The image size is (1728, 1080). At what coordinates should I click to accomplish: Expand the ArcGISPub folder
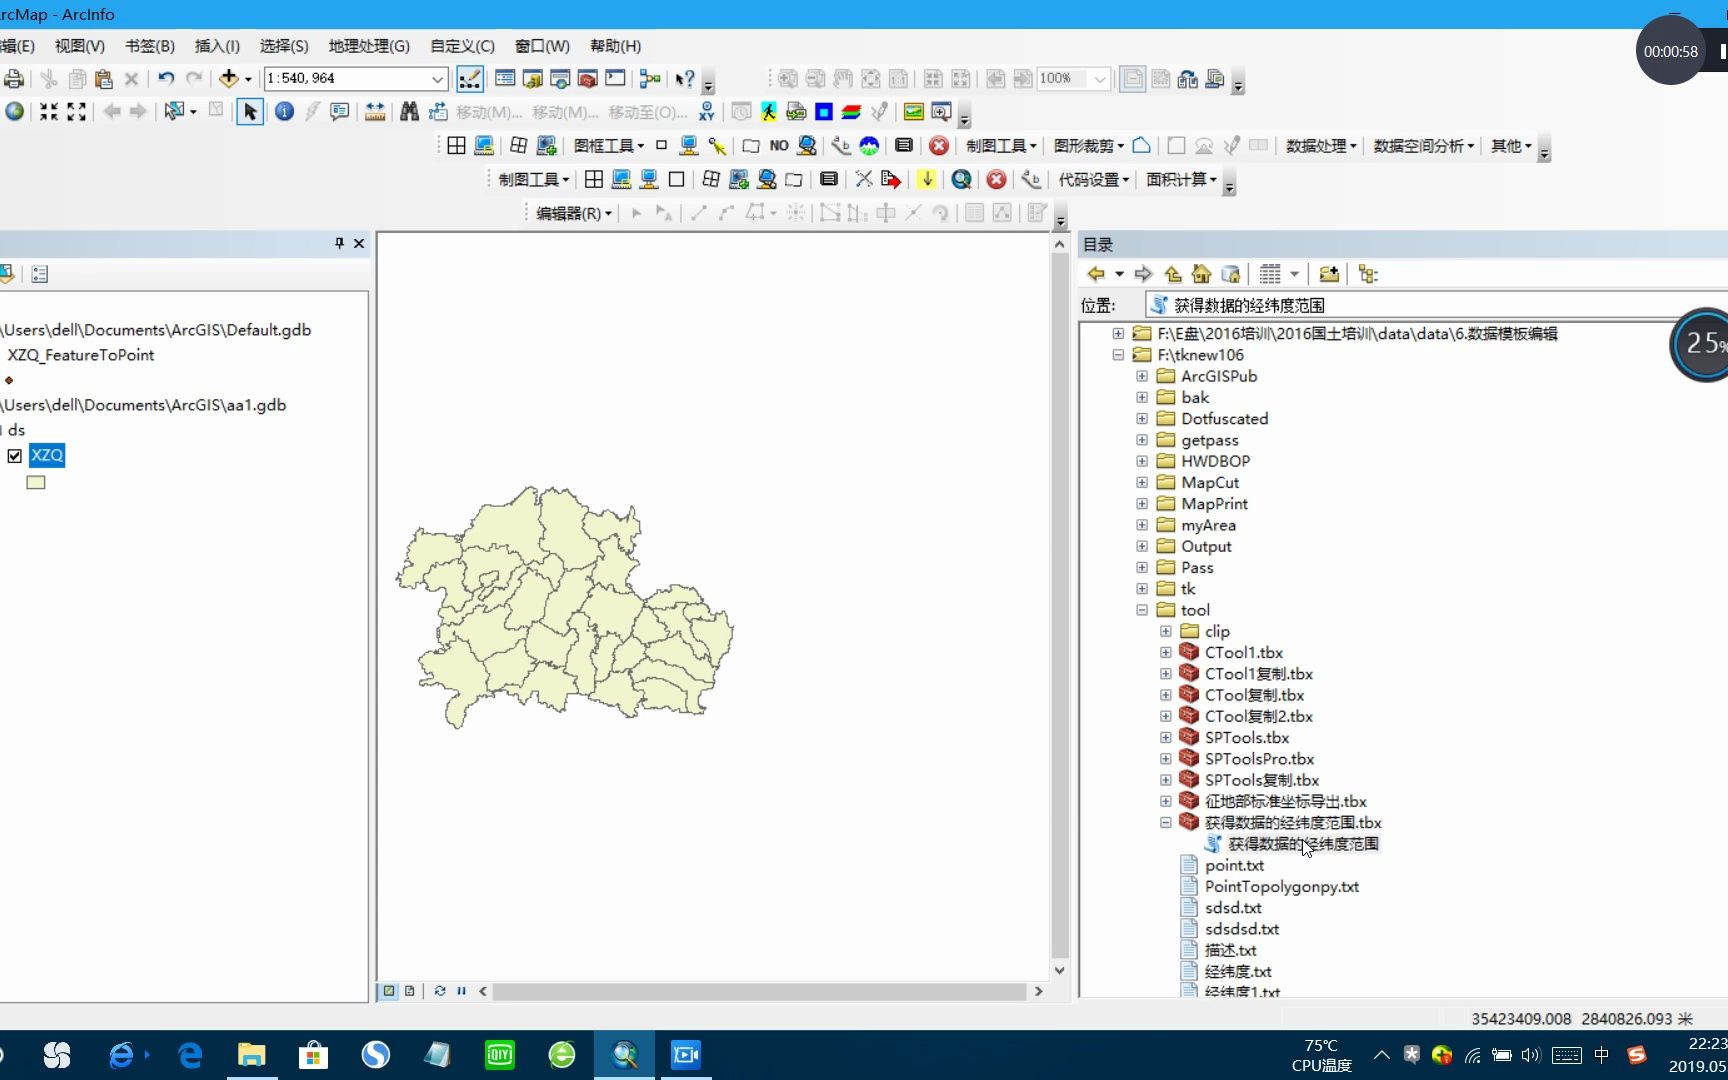(x=1142, y=376)
